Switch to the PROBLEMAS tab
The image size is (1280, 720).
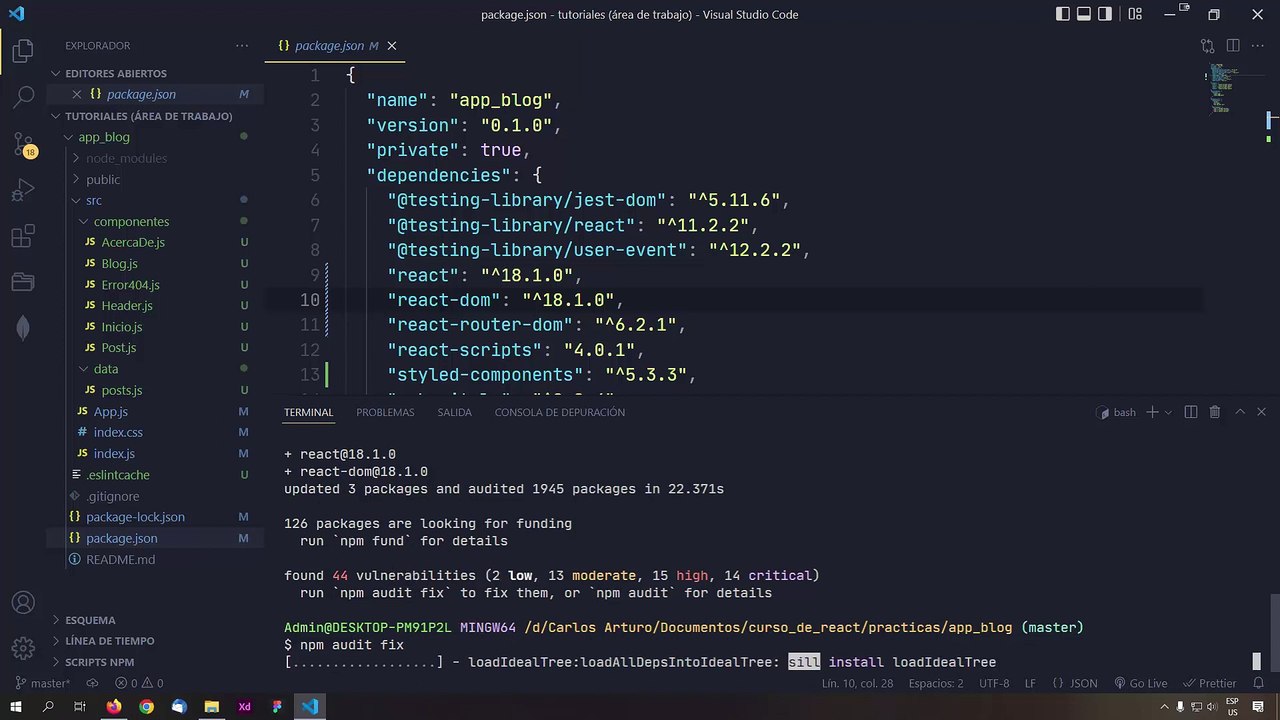pyautogui.click(x=385, y=412)
